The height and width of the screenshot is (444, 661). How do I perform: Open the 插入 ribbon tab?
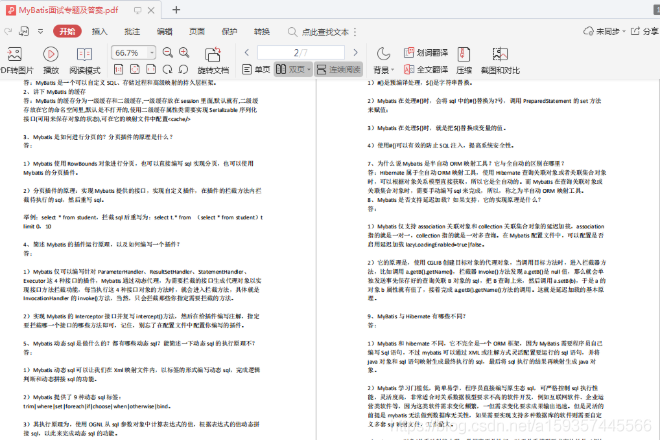point(99,32)
